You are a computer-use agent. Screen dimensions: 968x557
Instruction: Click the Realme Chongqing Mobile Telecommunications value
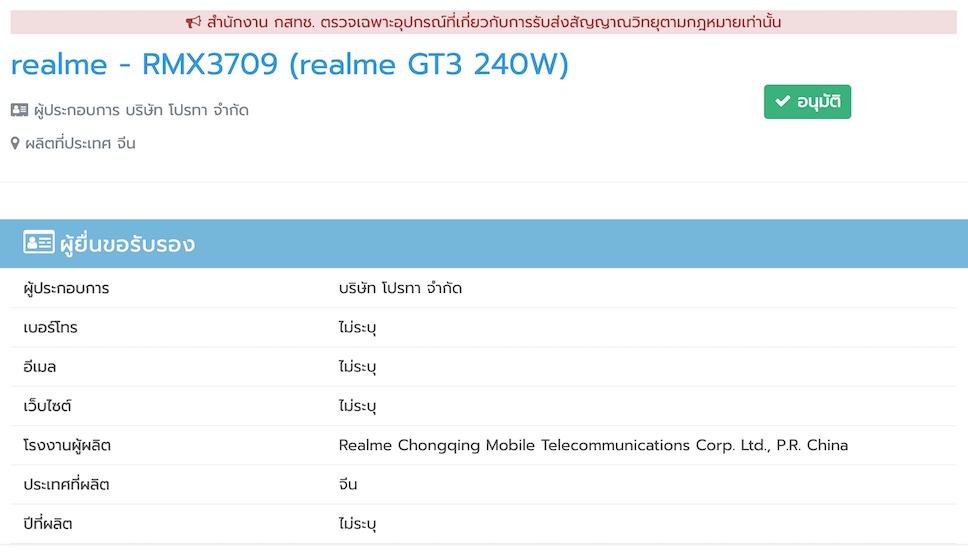pyautogui.click(x=593, y=445)
